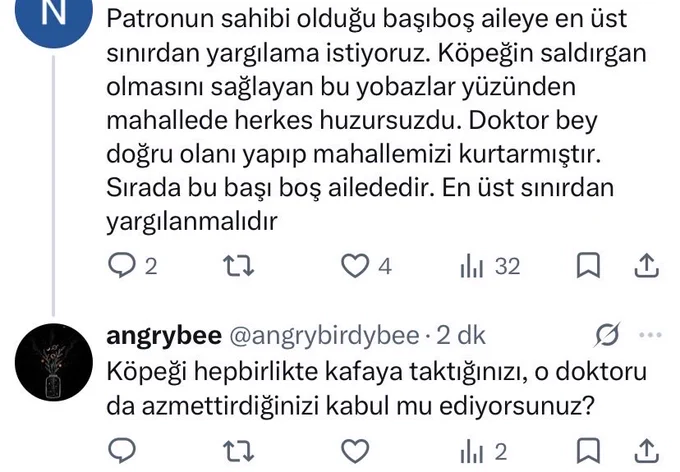This screenshot has width=680, height=472.
Task: Retweet angrybee's reply
Action: (x=238, y=450)
